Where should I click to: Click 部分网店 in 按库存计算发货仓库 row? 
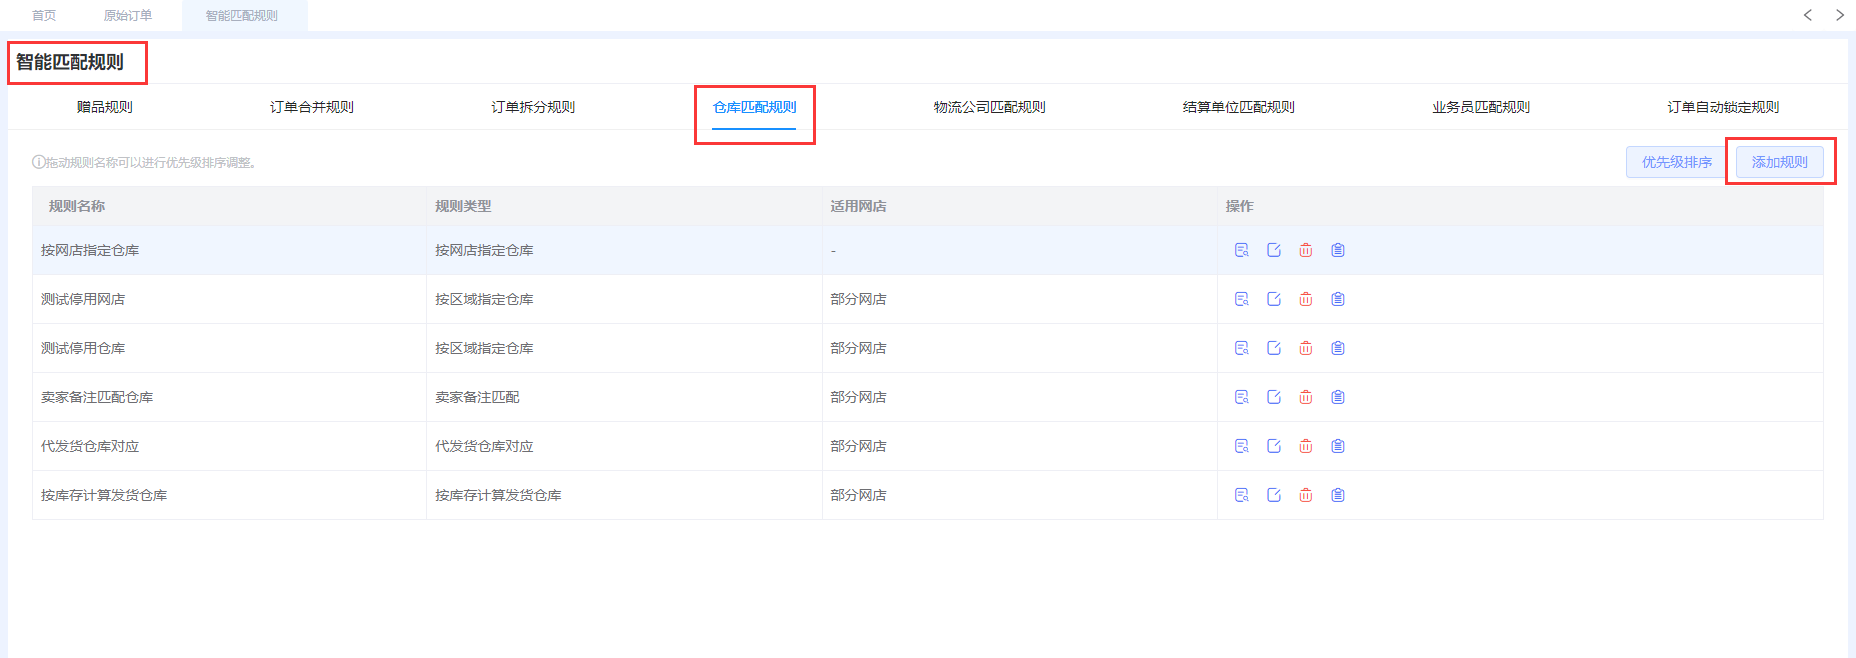click(x=858, y=495)
